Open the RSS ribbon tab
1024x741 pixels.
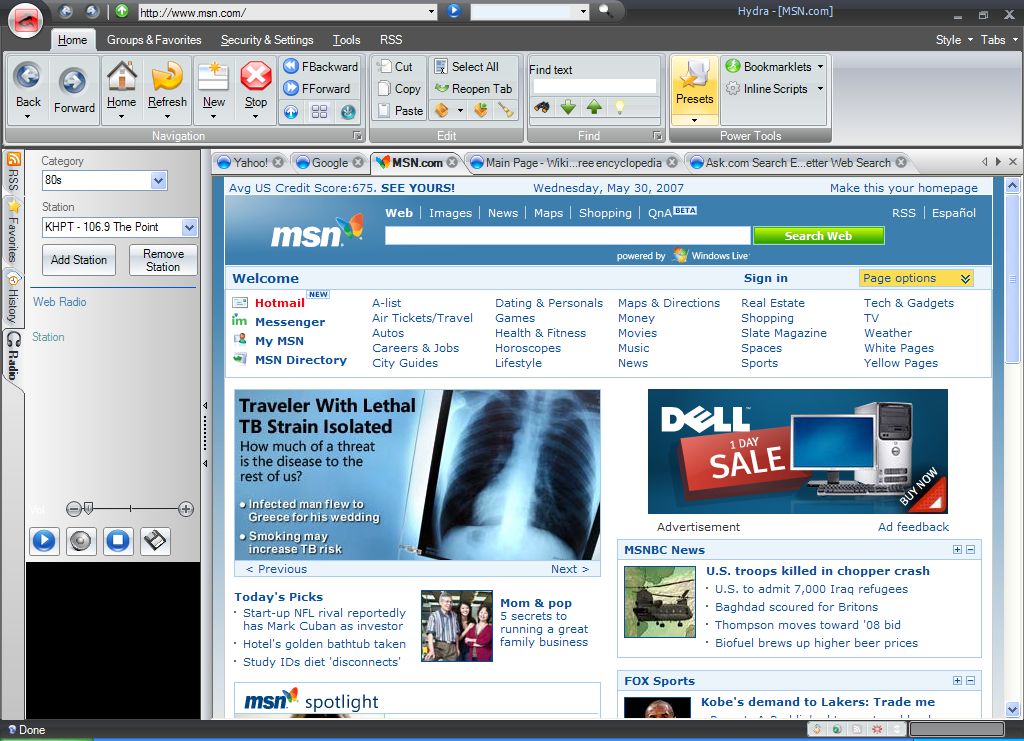pos(391,40)
